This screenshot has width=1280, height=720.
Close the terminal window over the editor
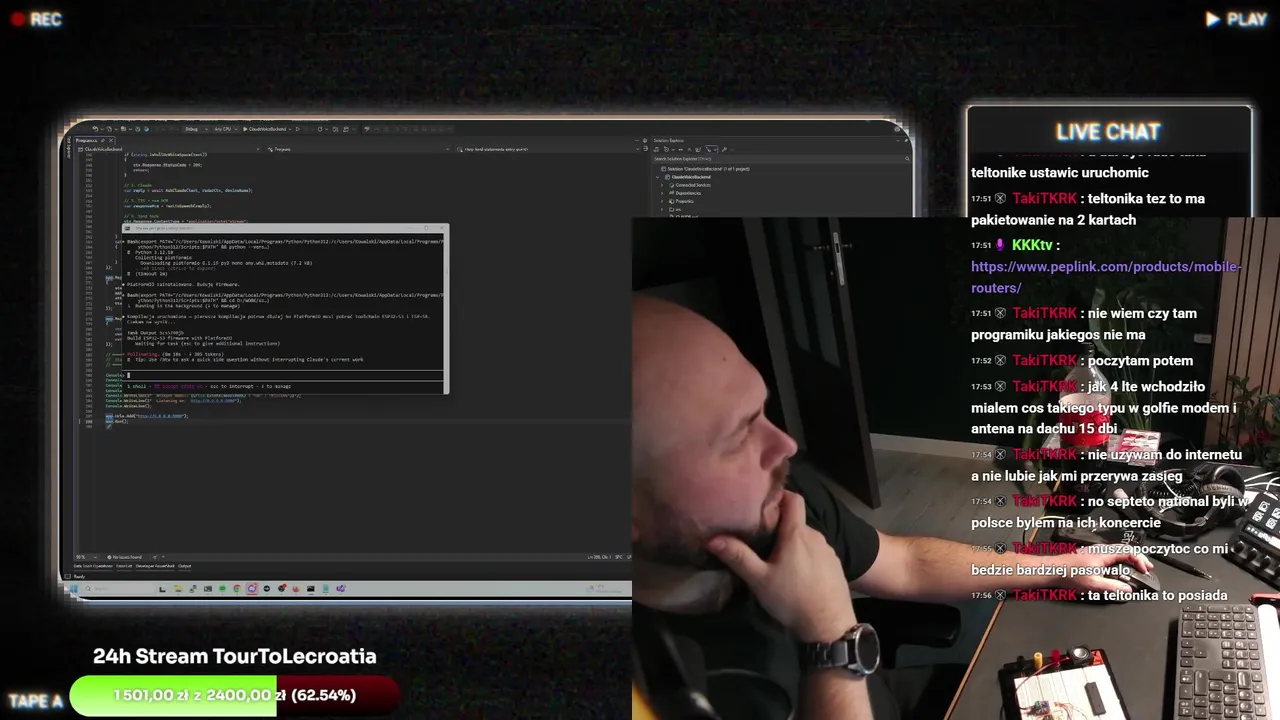[442, 228]
